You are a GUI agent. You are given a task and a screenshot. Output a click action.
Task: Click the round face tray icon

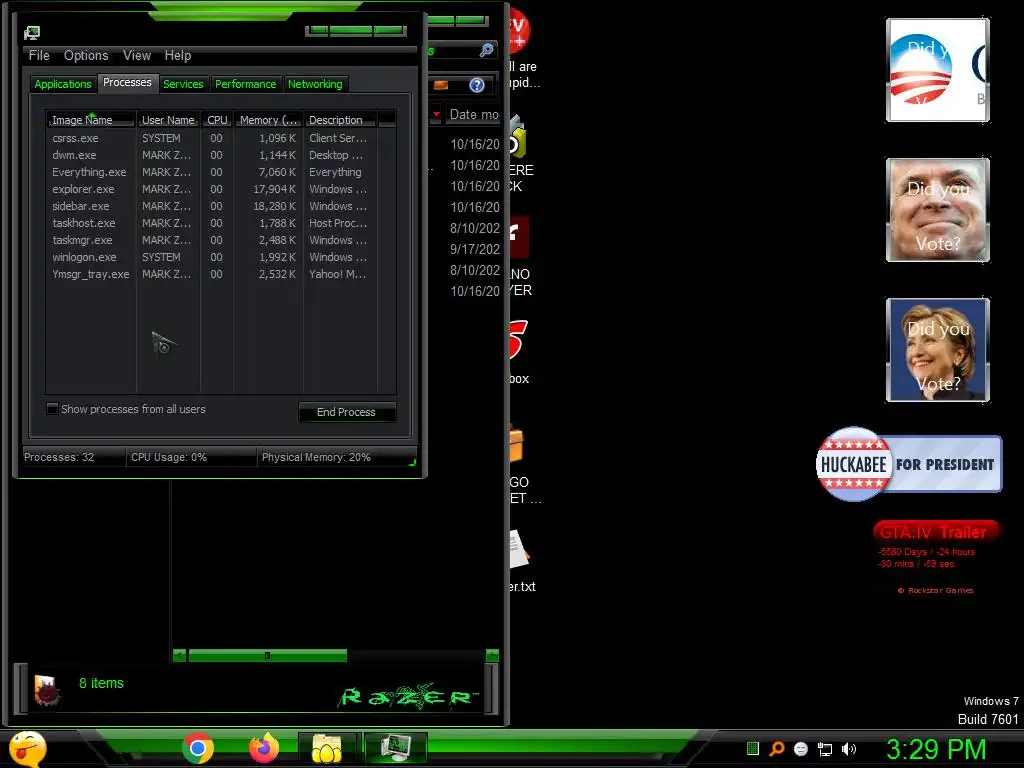click(801, 749)
